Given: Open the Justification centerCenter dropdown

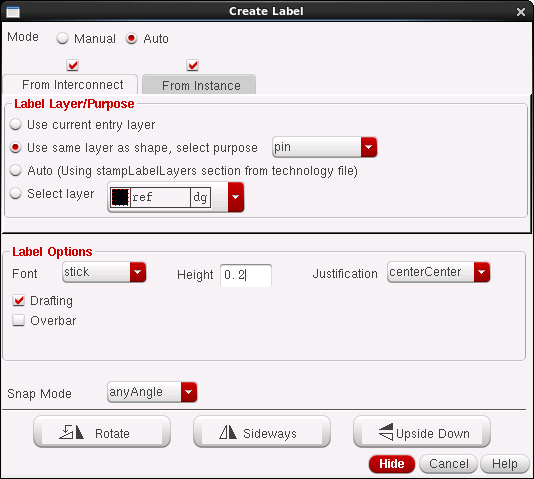Looking at the screenshot, I should 439,272.
